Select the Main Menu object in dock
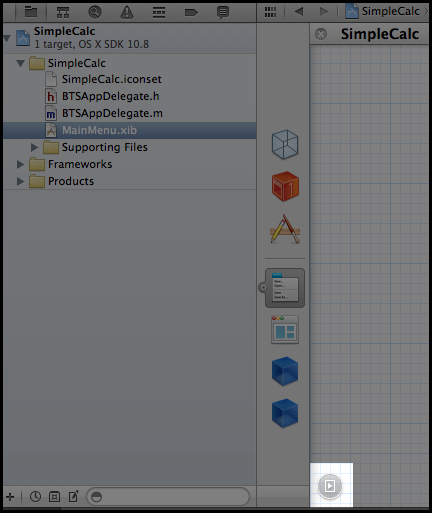This screenshot has height=513, width=432. [x=285, y=288]
